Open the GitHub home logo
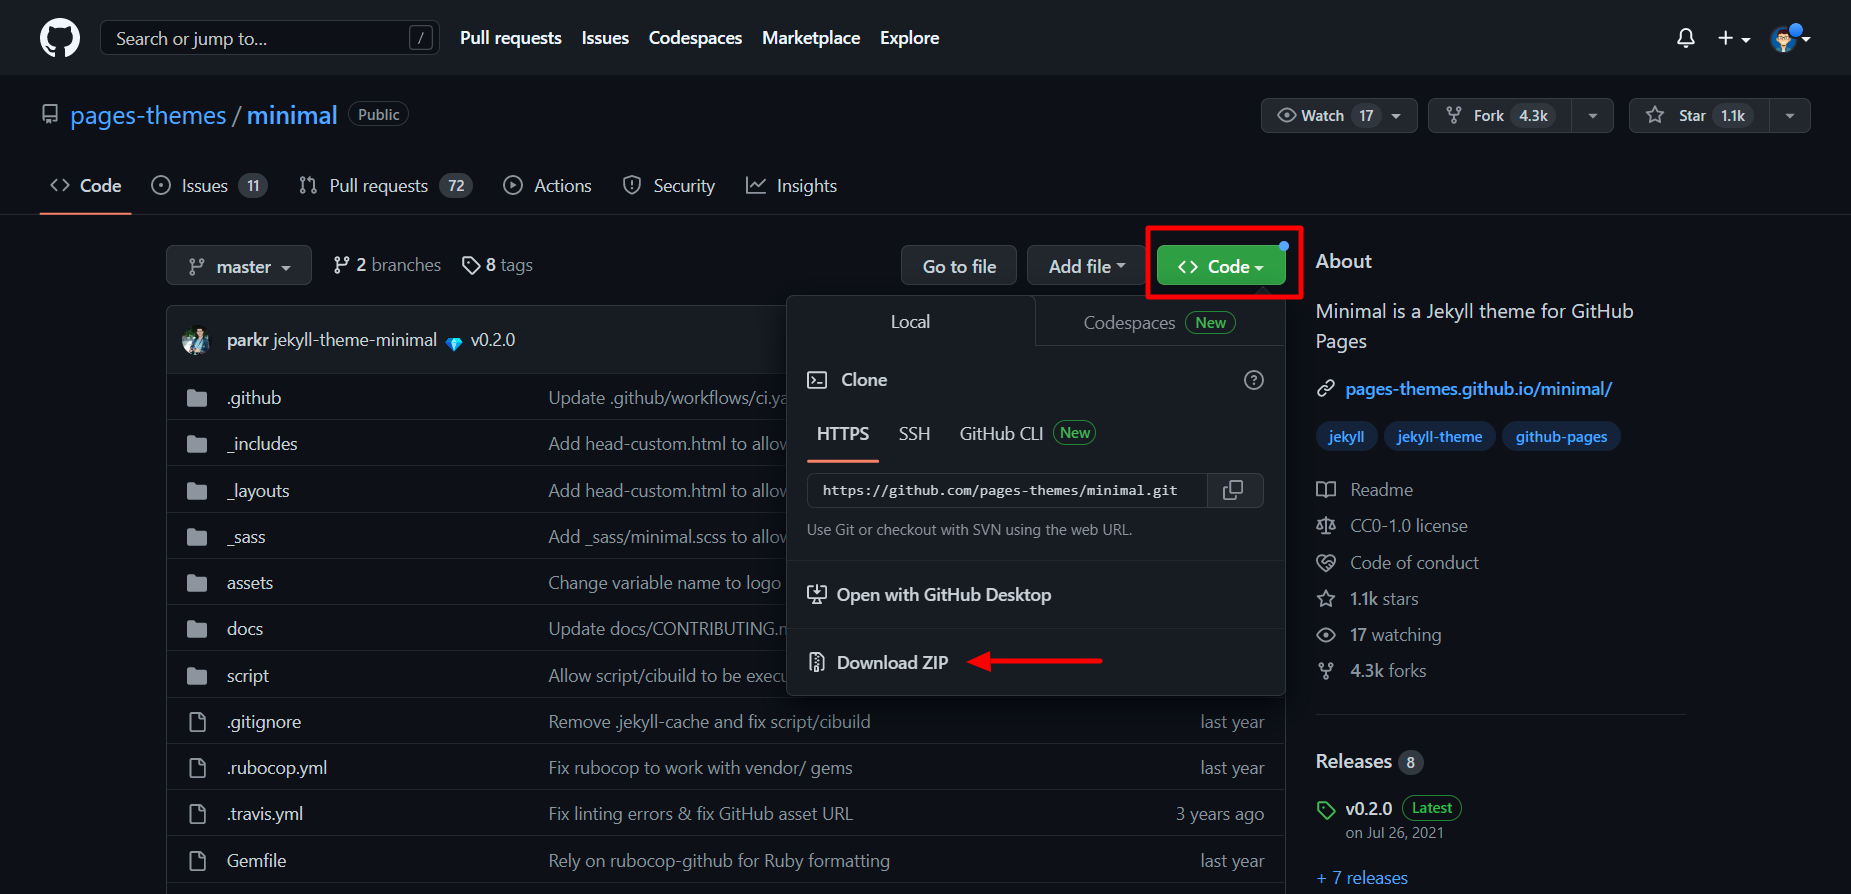The height and width of the screenshot is (894, 1851). click(x=60, y=38)
